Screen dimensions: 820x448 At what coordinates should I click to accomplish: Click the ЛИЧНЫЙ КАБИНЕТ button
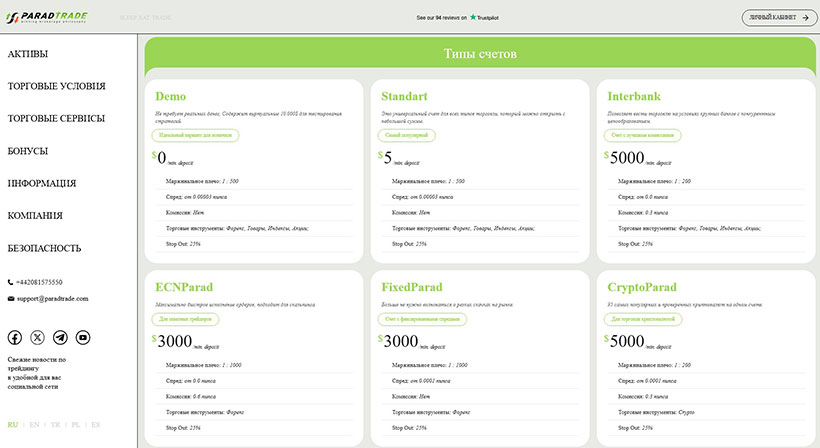pos(778,17)
